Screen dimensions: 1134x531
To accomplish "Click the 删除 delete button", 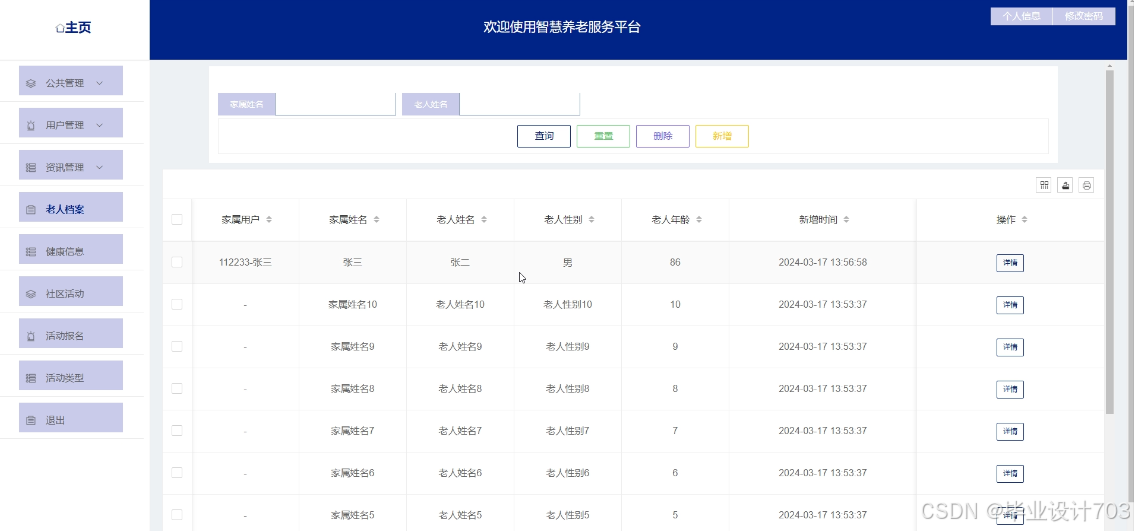I will (x=662, y=136).
